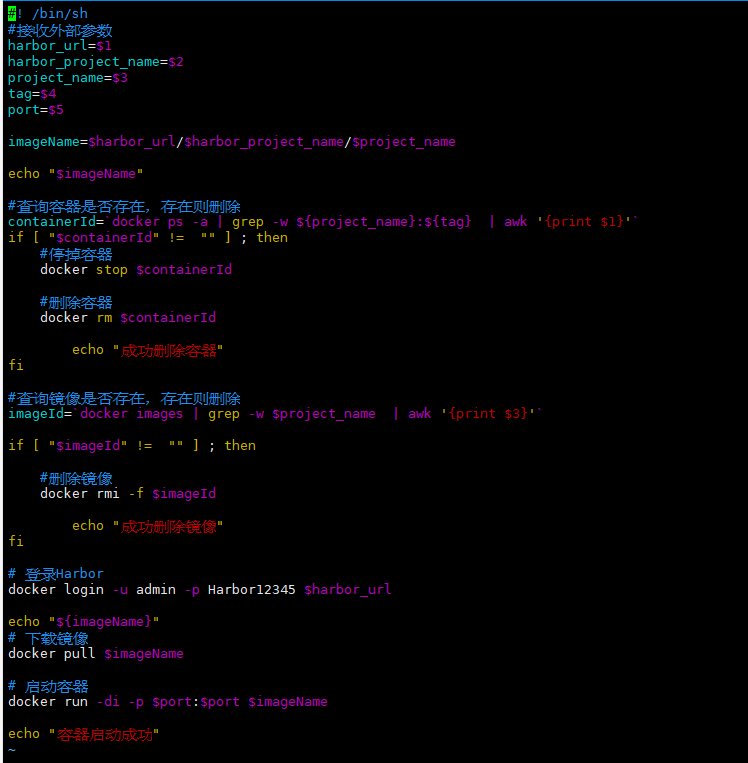The image size is (748, 763).
Task: Click the comment '#查询容器是否存在，存在则删除'
Action: tap(124, 206)
